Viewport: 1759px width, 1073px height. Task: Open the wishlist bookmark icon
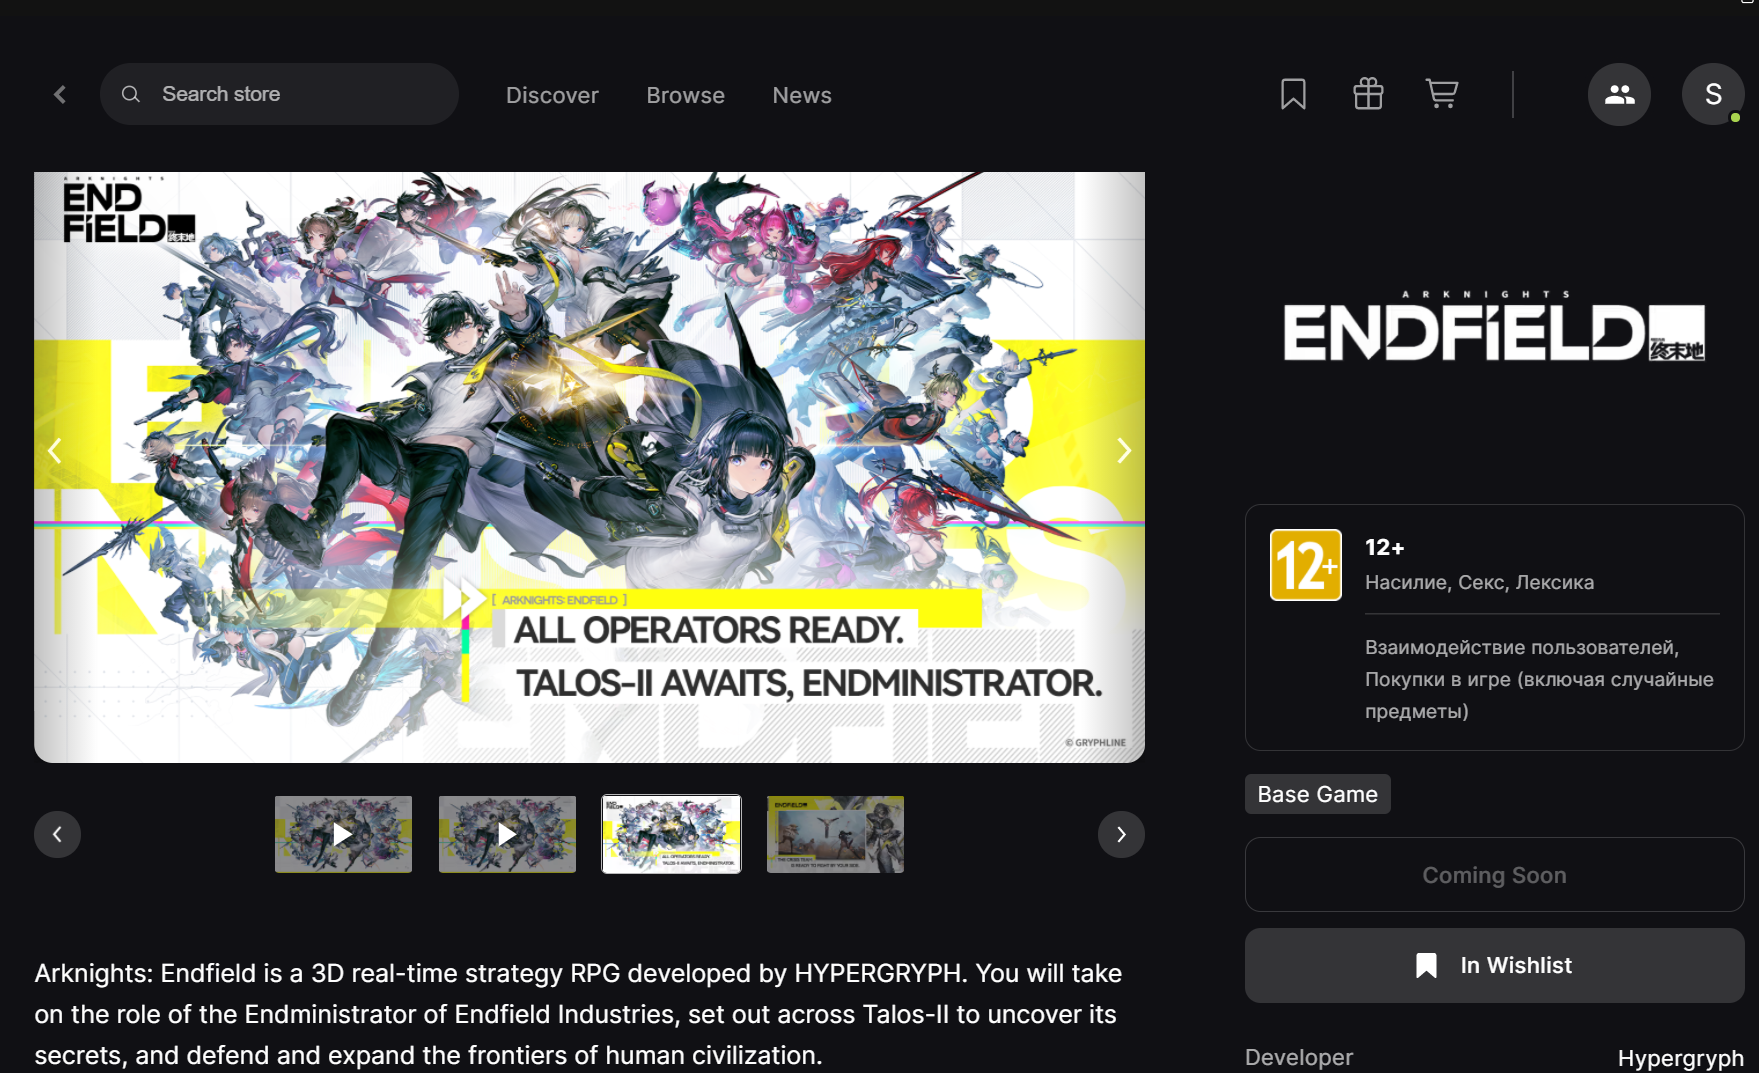1293,94
